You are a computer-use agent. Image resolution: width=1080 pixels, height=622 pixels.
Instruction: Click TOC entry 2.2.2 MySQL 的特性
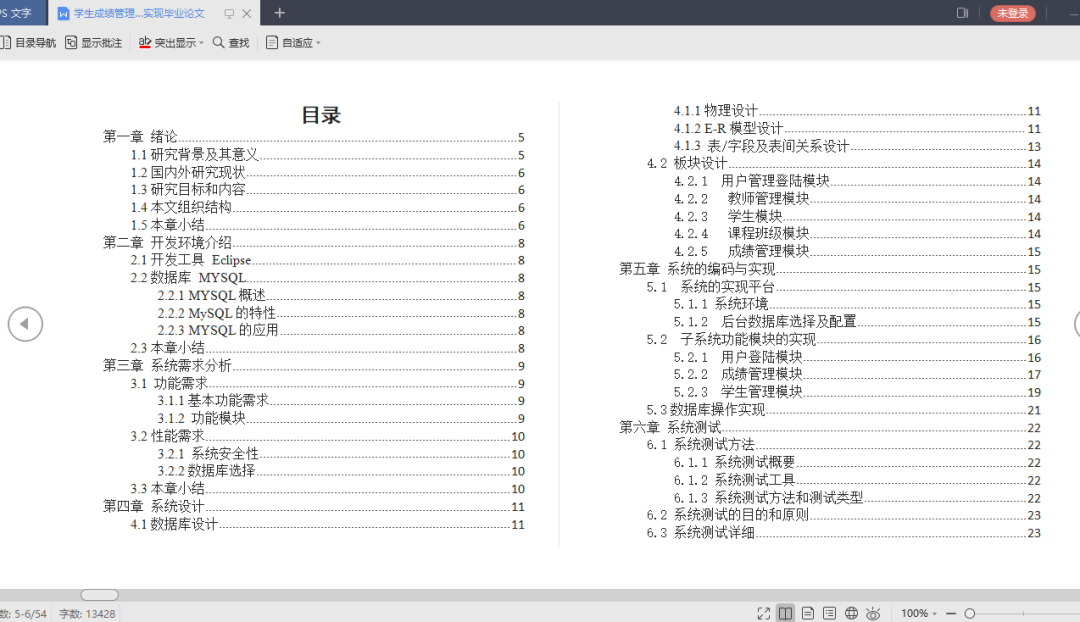pos(341,313)
